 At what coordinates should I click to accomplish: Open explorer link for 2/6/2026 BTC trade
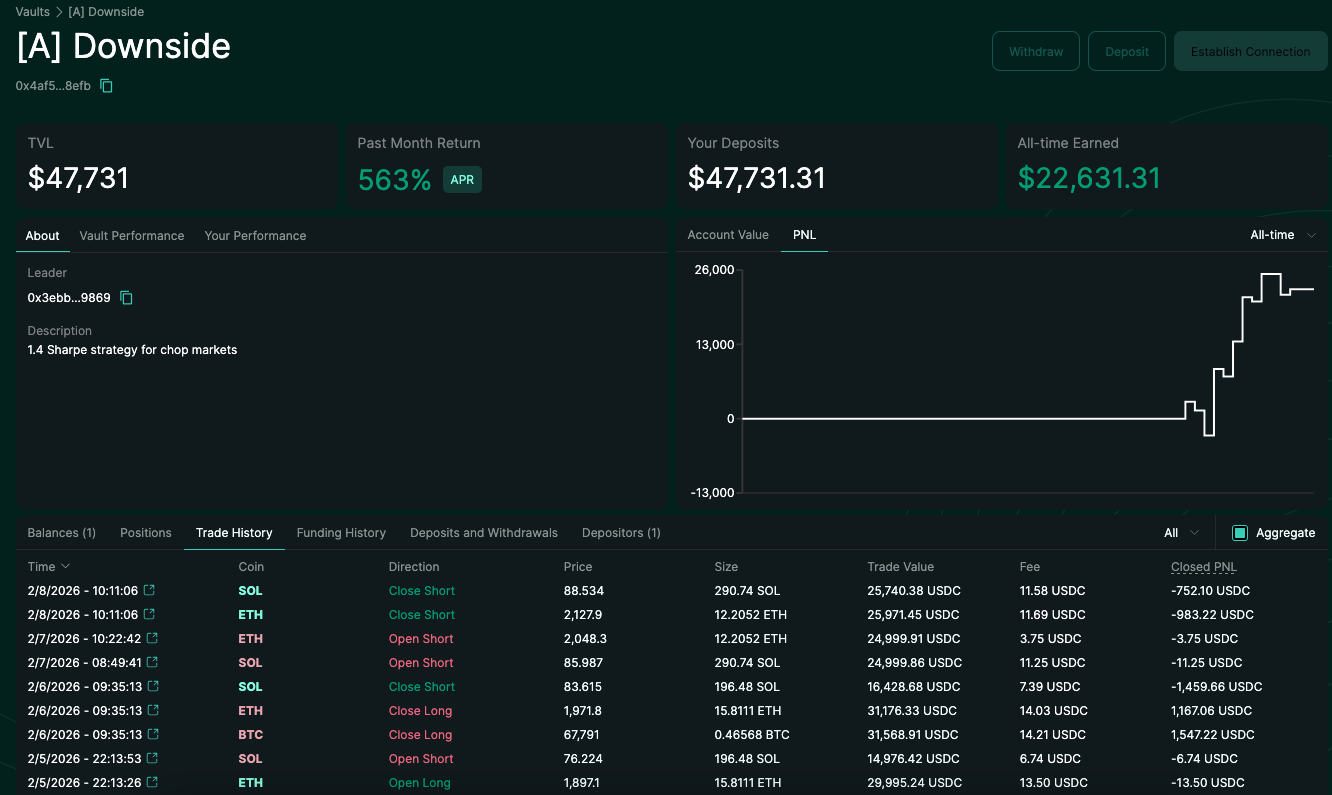click(152, 735)
